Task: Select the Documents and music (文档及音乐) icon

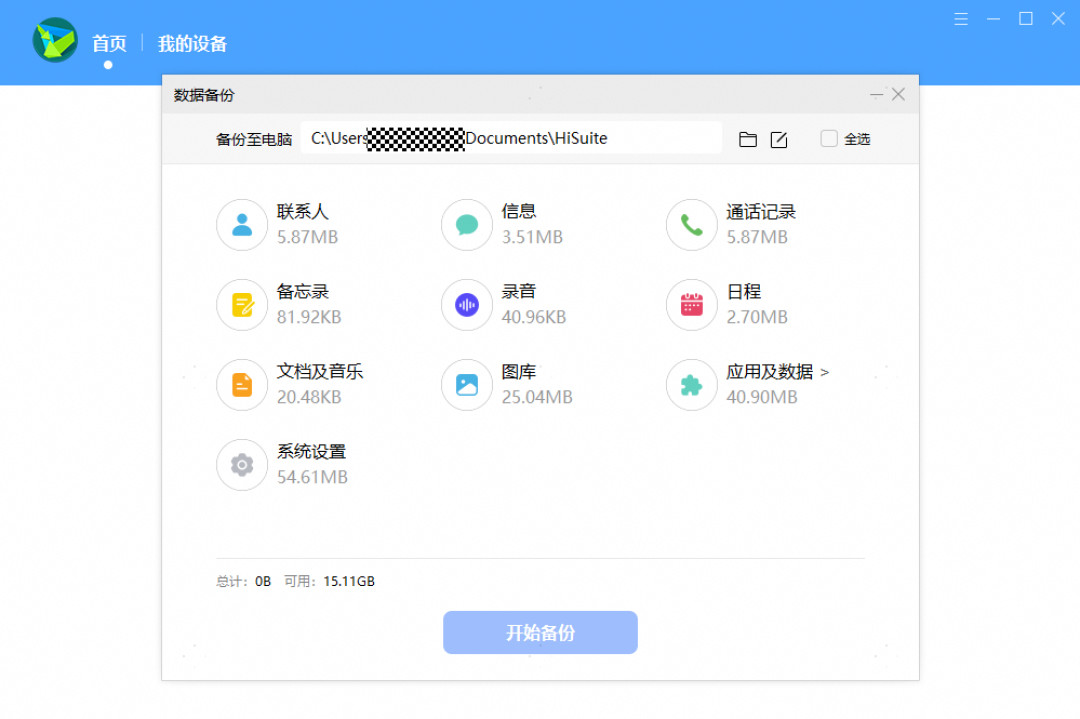Action: pyautogui.click(x=242, y=385)
